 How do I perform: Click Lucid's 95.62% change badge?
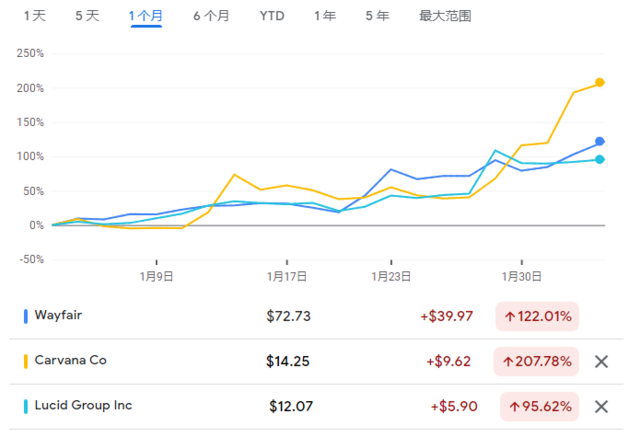[x=537, y=407]
